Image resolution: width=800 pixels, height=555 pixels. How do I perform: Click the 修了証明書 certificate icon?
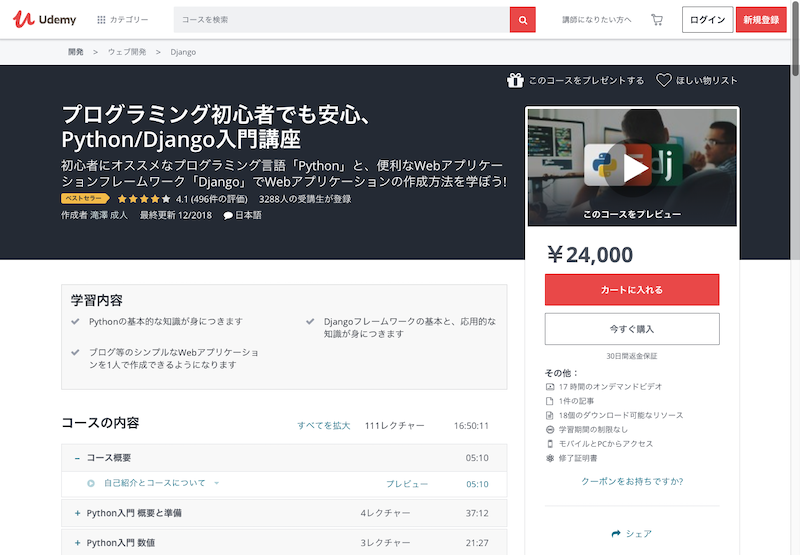point(549,458)
